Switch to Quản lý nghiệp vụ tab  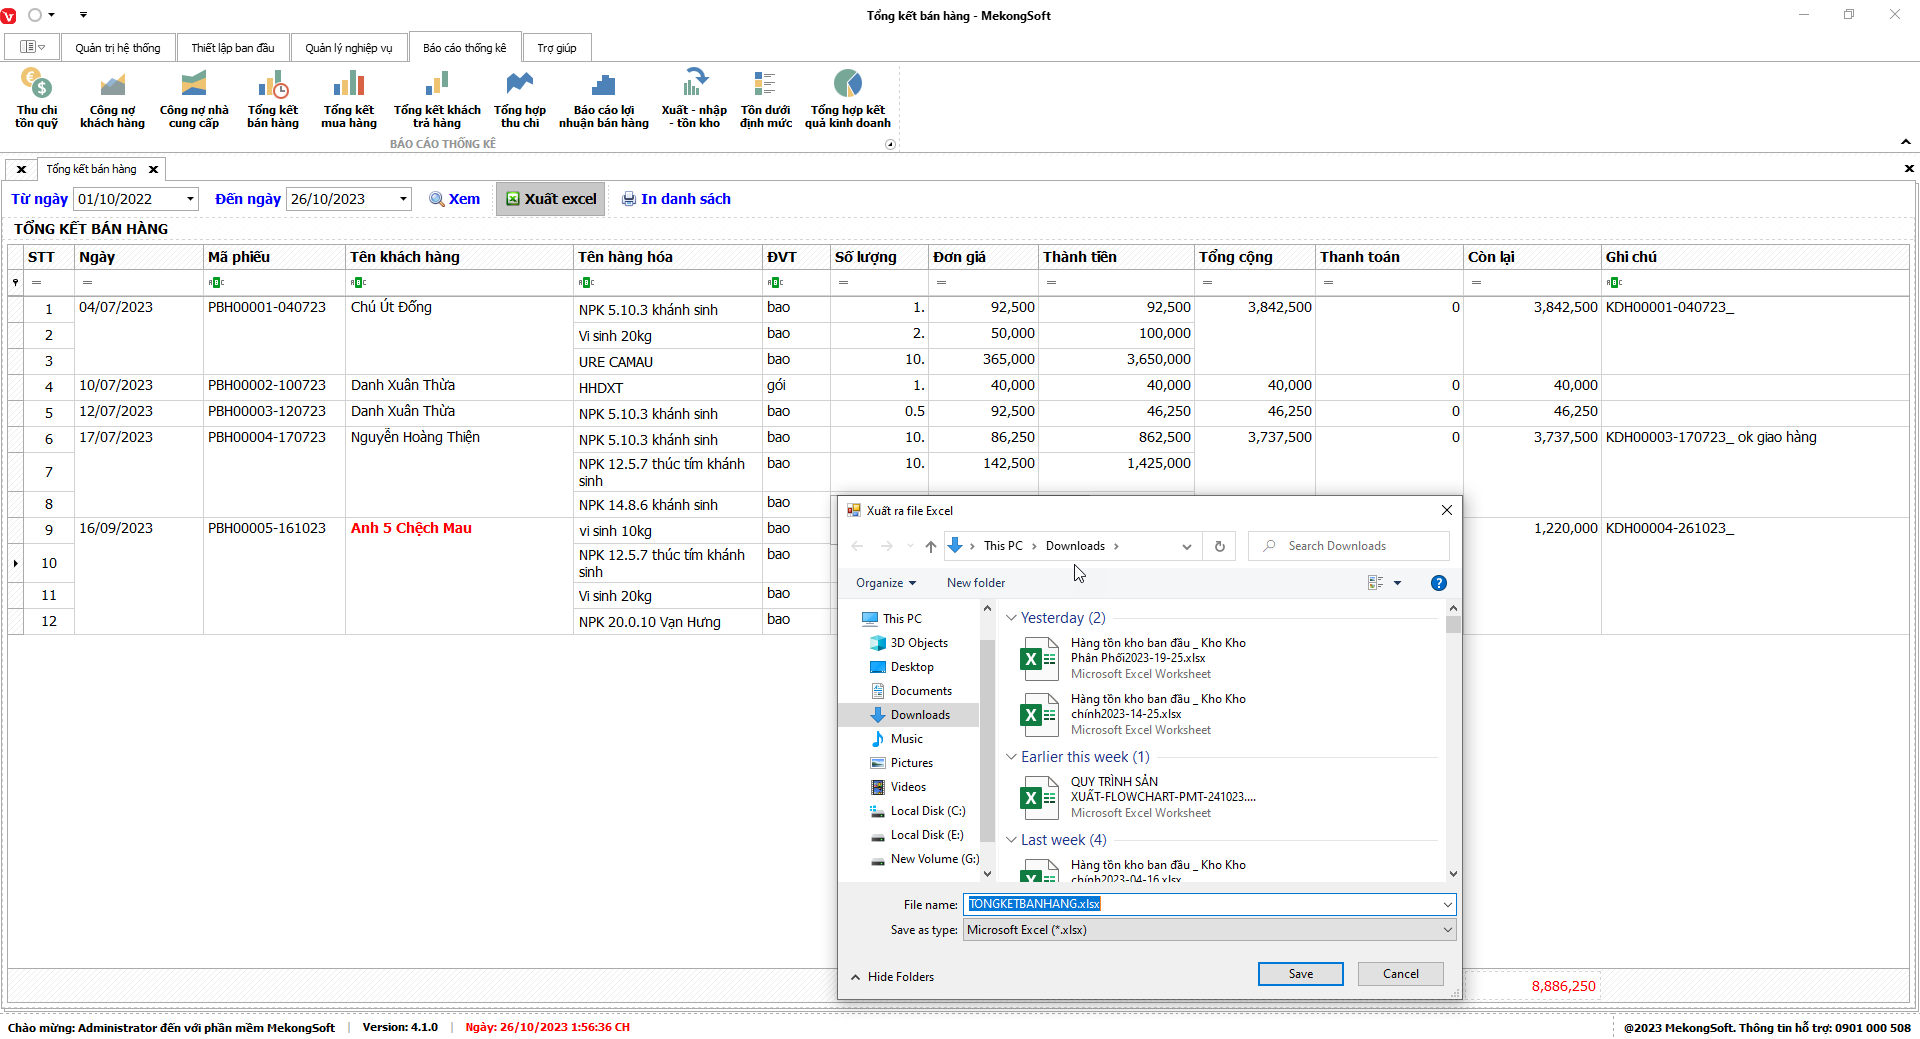point(348,48)
